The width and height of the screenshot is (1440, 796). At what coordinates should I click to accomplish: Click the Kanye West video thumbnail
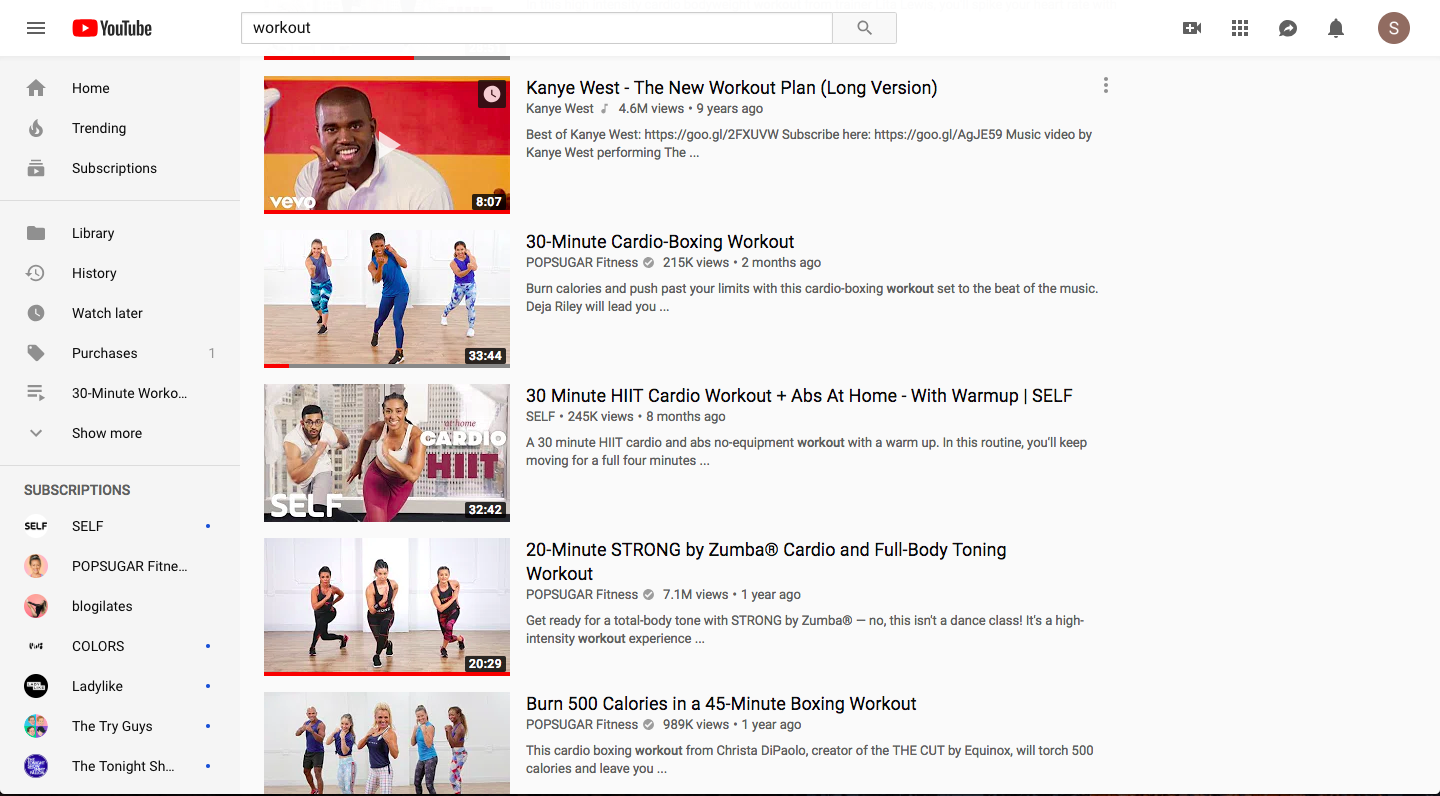[x=387, y=145]
